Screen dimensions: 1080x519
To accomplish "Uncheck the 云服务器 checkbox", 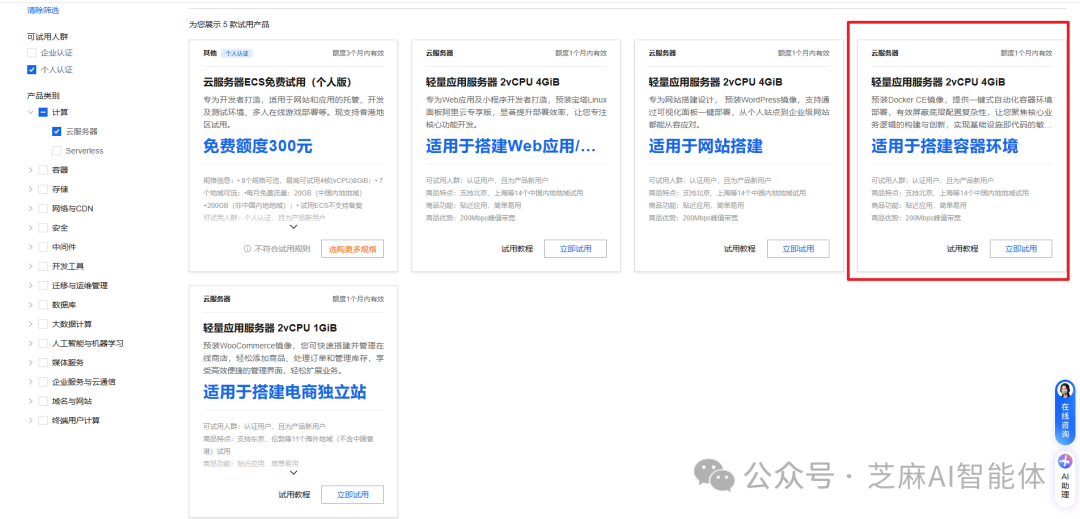I will (x=56, y=131).
